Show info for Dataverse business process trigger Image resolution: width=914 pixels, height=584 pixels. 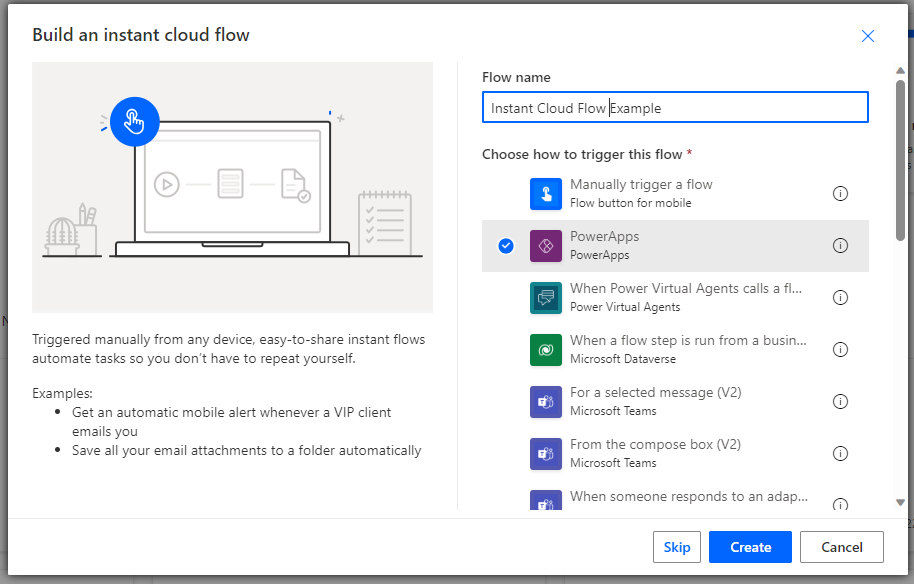click(840, 350)
